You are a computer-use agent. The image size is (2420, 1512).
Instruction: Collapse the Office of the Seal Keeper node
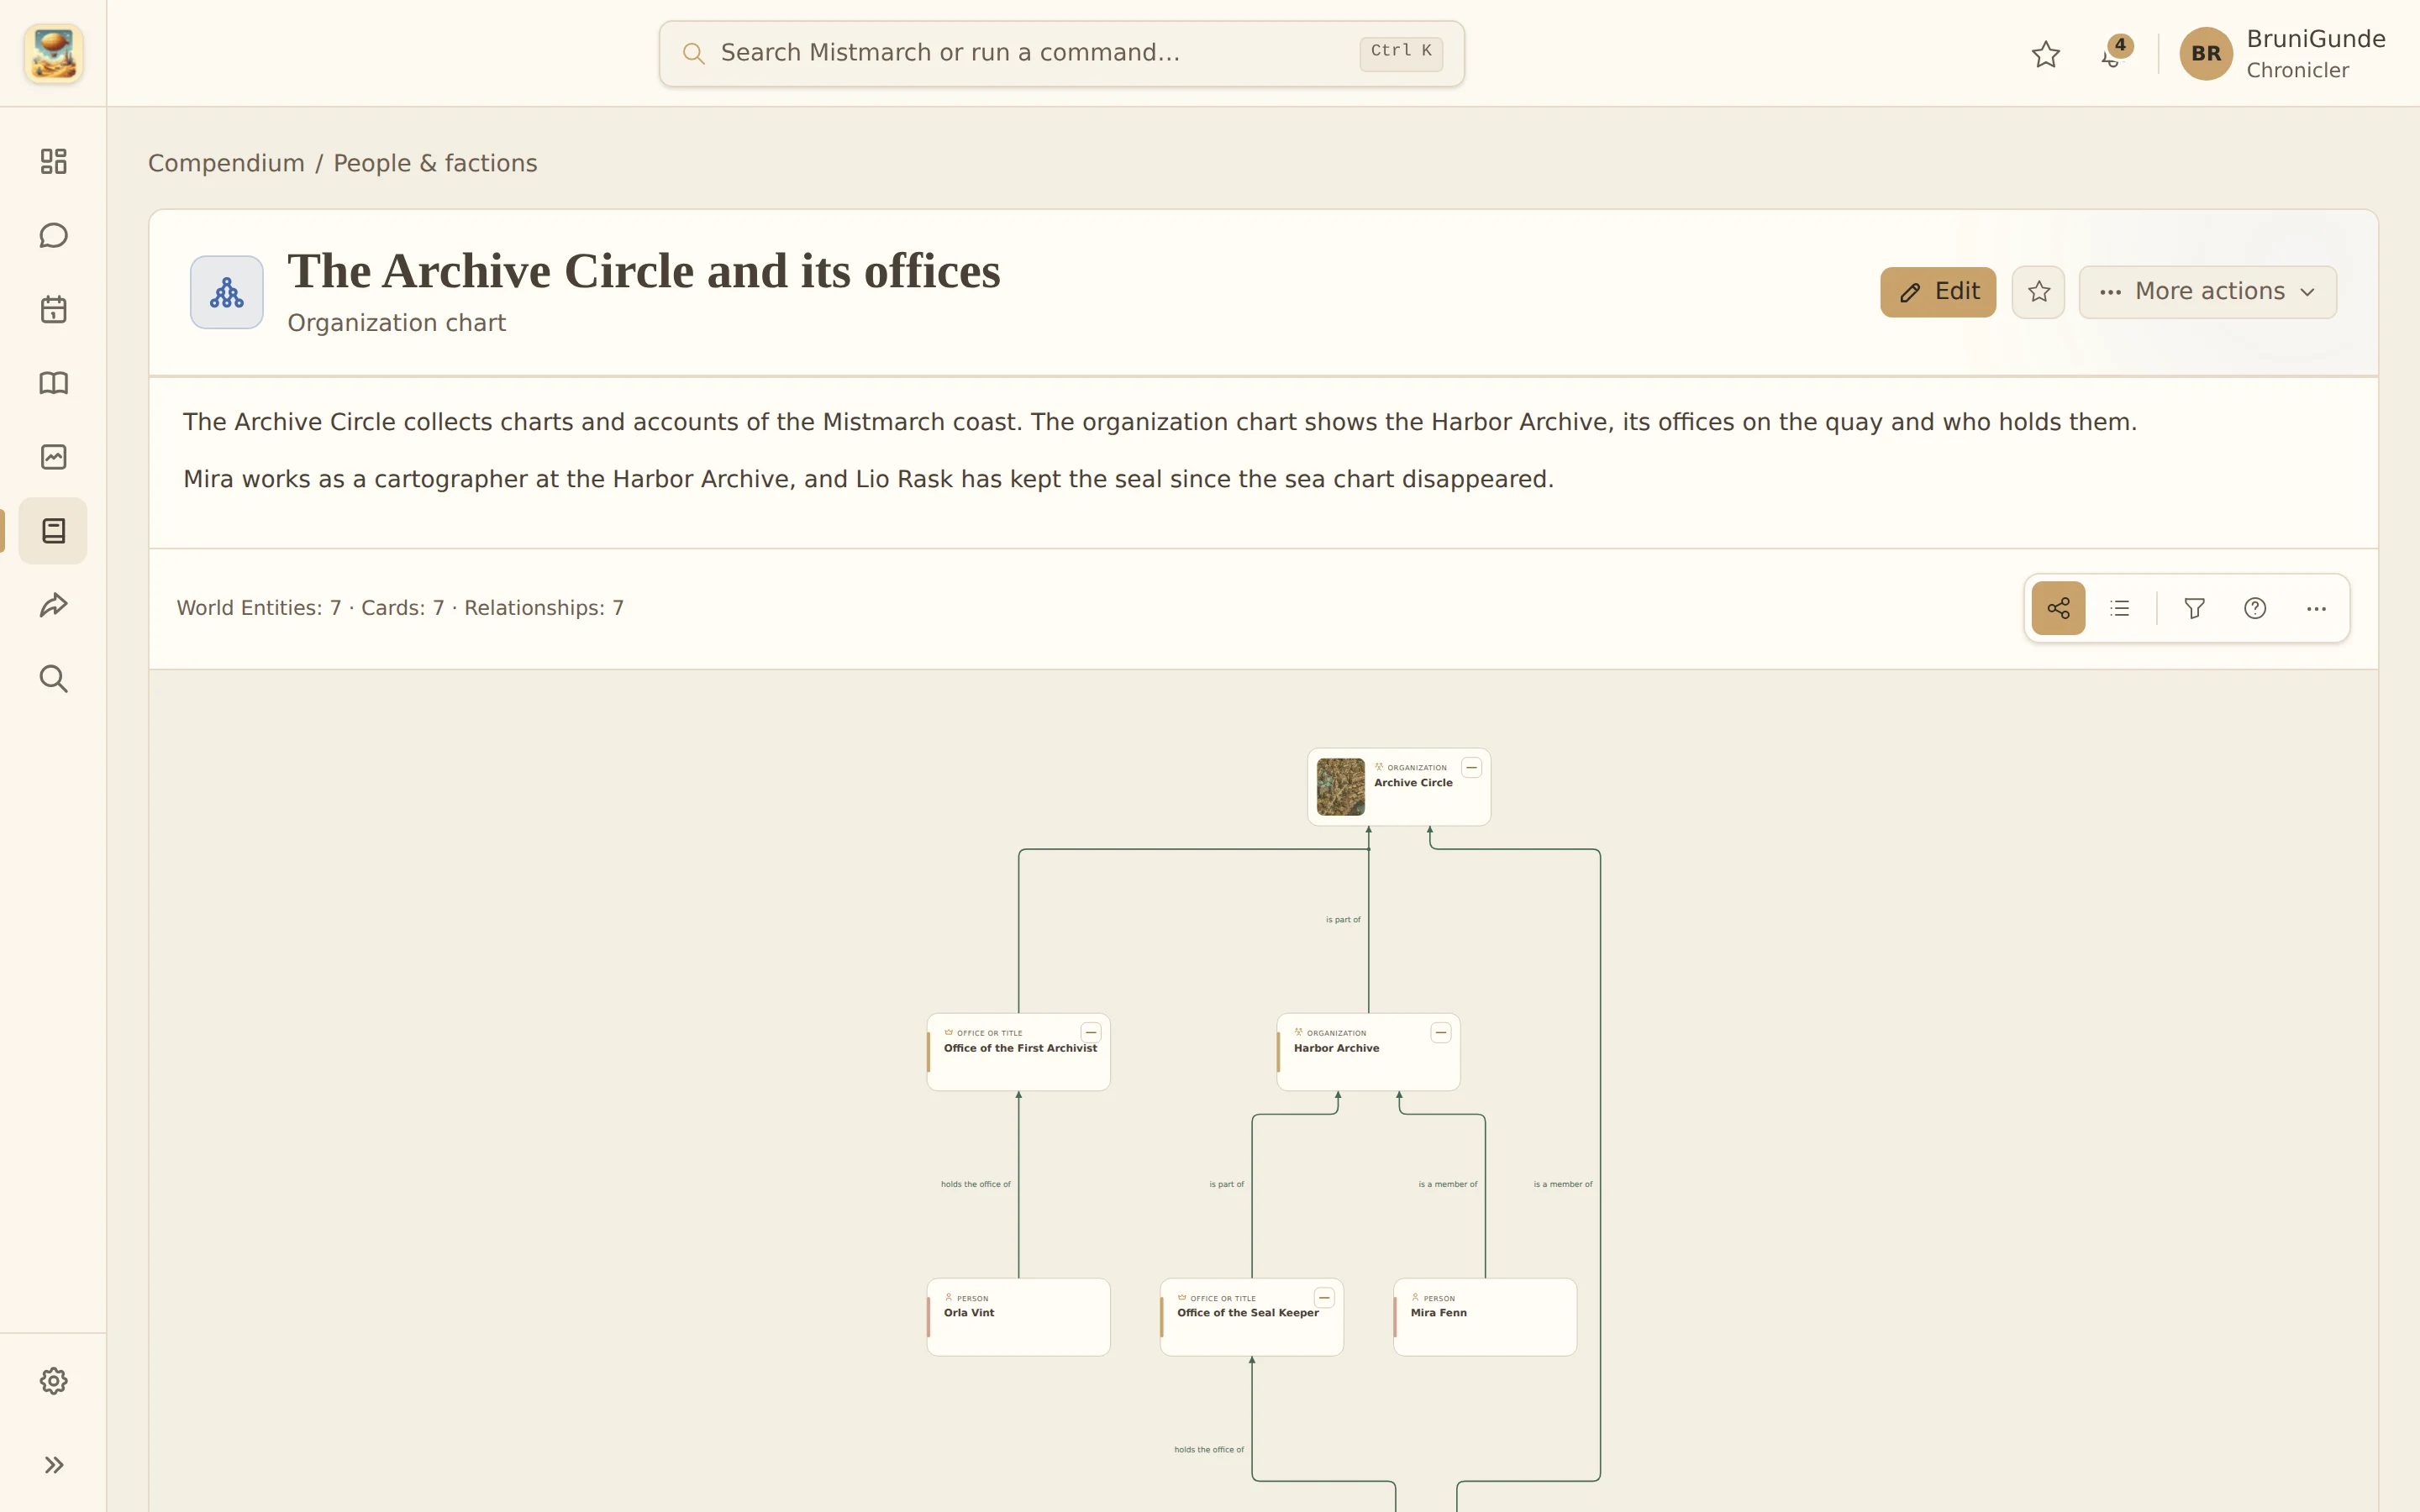1324,1298
